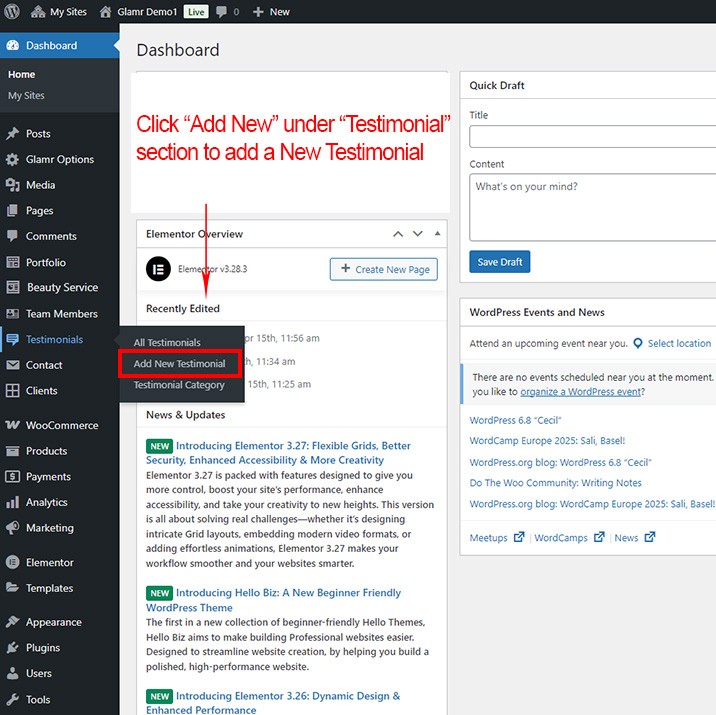Click the Payments dollar icon

13,476
